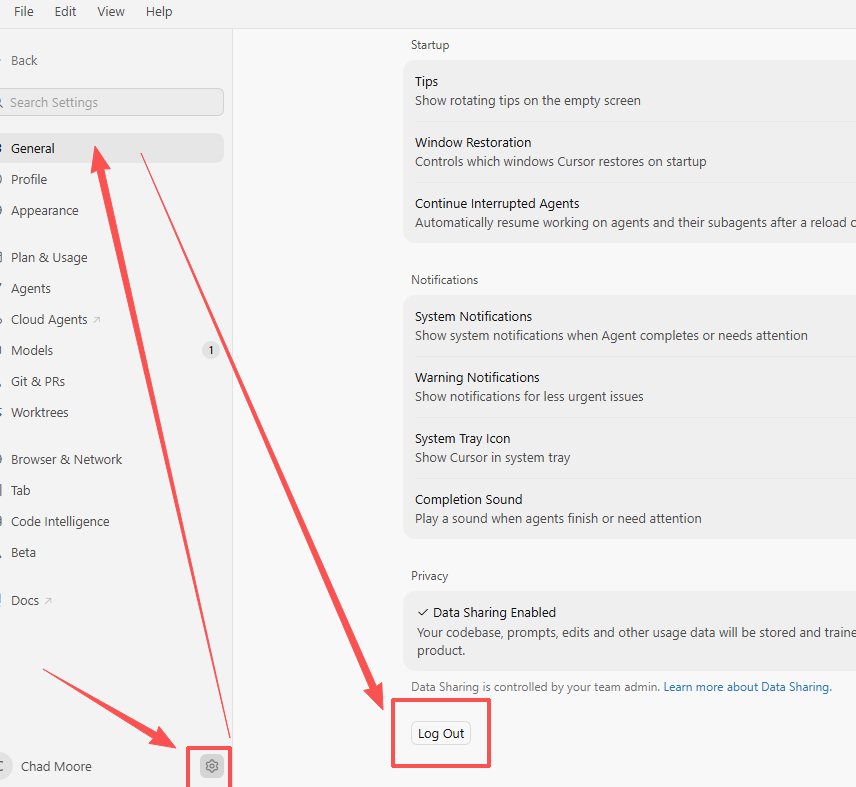856x787 pixels.
Task: Switch to the Beta settings section
Action: 23,553
